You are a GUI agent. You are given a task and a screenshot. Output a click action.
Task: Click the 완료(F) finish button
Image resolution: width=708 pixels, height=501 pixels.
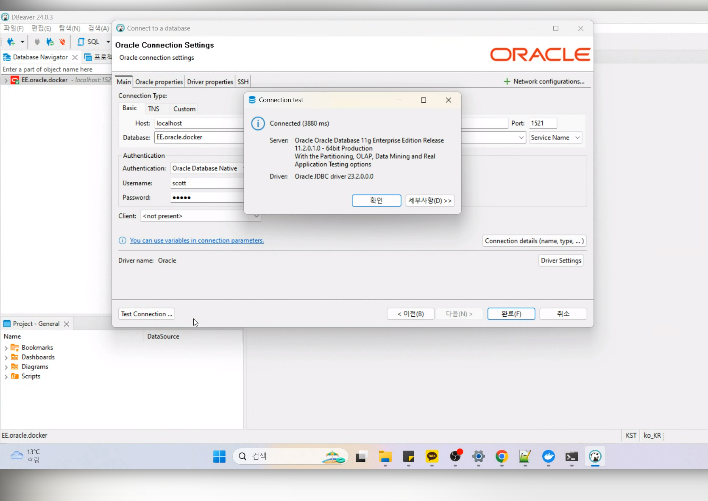coord(511,314)
